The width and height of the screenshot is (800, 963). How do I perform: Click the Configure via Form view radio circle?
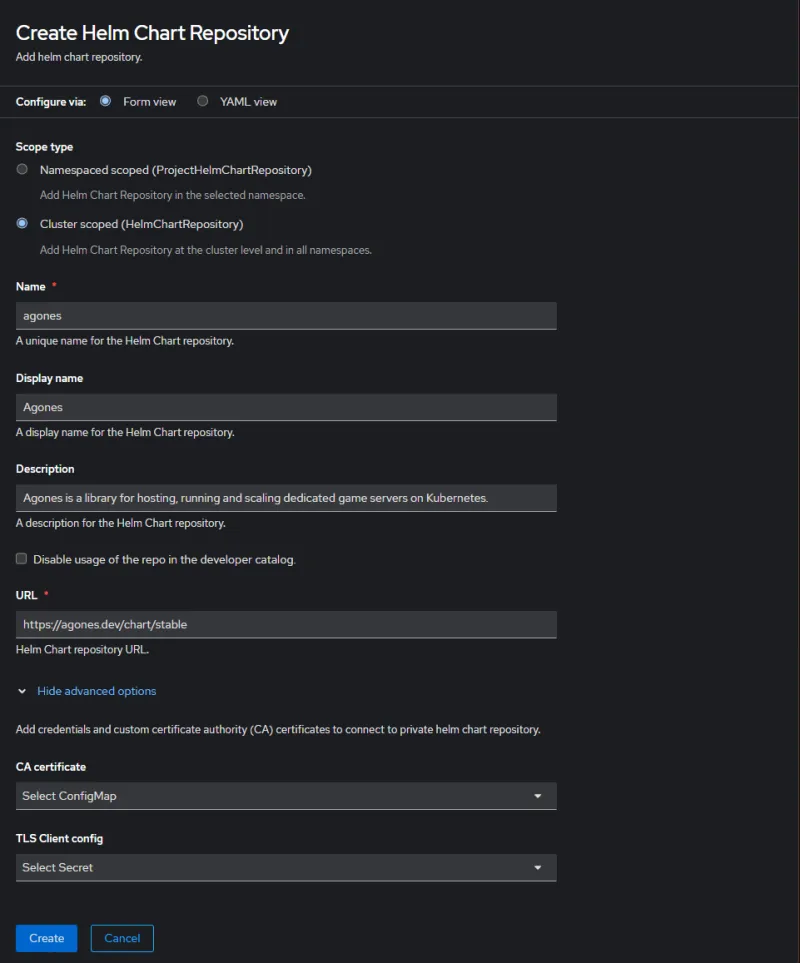pyautogui.click(x=105, y=101)
